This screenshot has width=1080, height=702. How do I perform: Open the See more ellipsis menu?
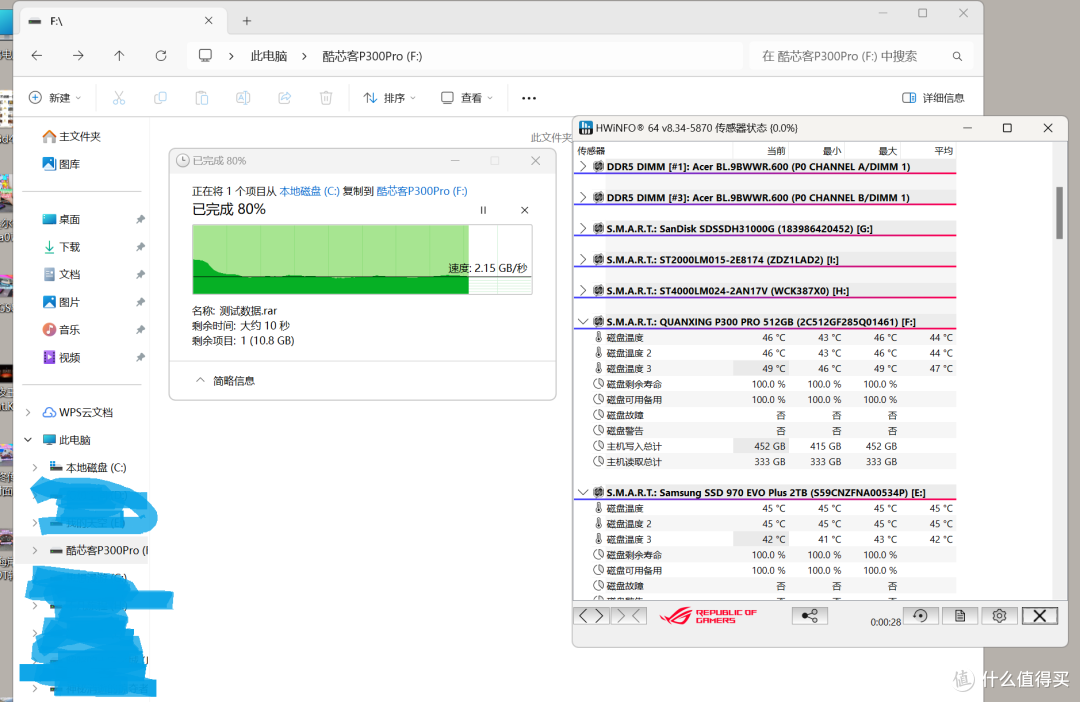[x=529, y=98]
